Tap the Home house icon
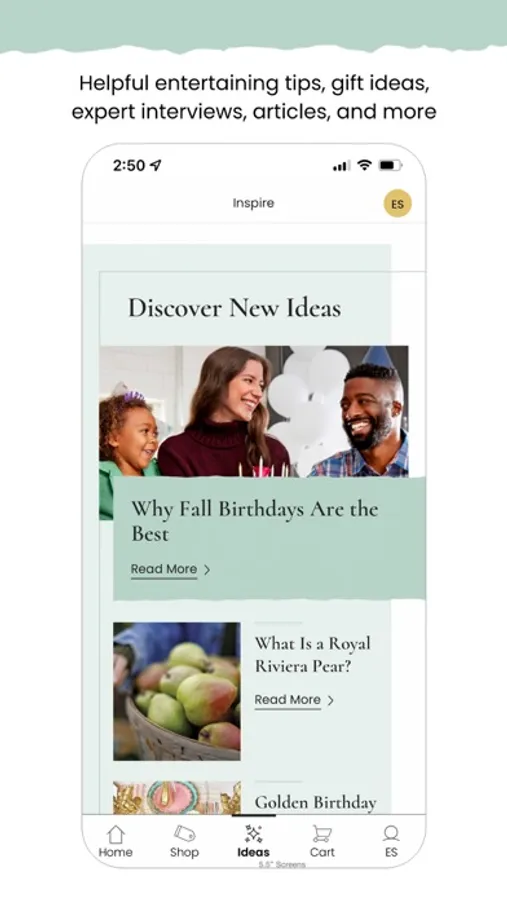The image size is (507, 900). pyautogui.click(x=115, y=834)
